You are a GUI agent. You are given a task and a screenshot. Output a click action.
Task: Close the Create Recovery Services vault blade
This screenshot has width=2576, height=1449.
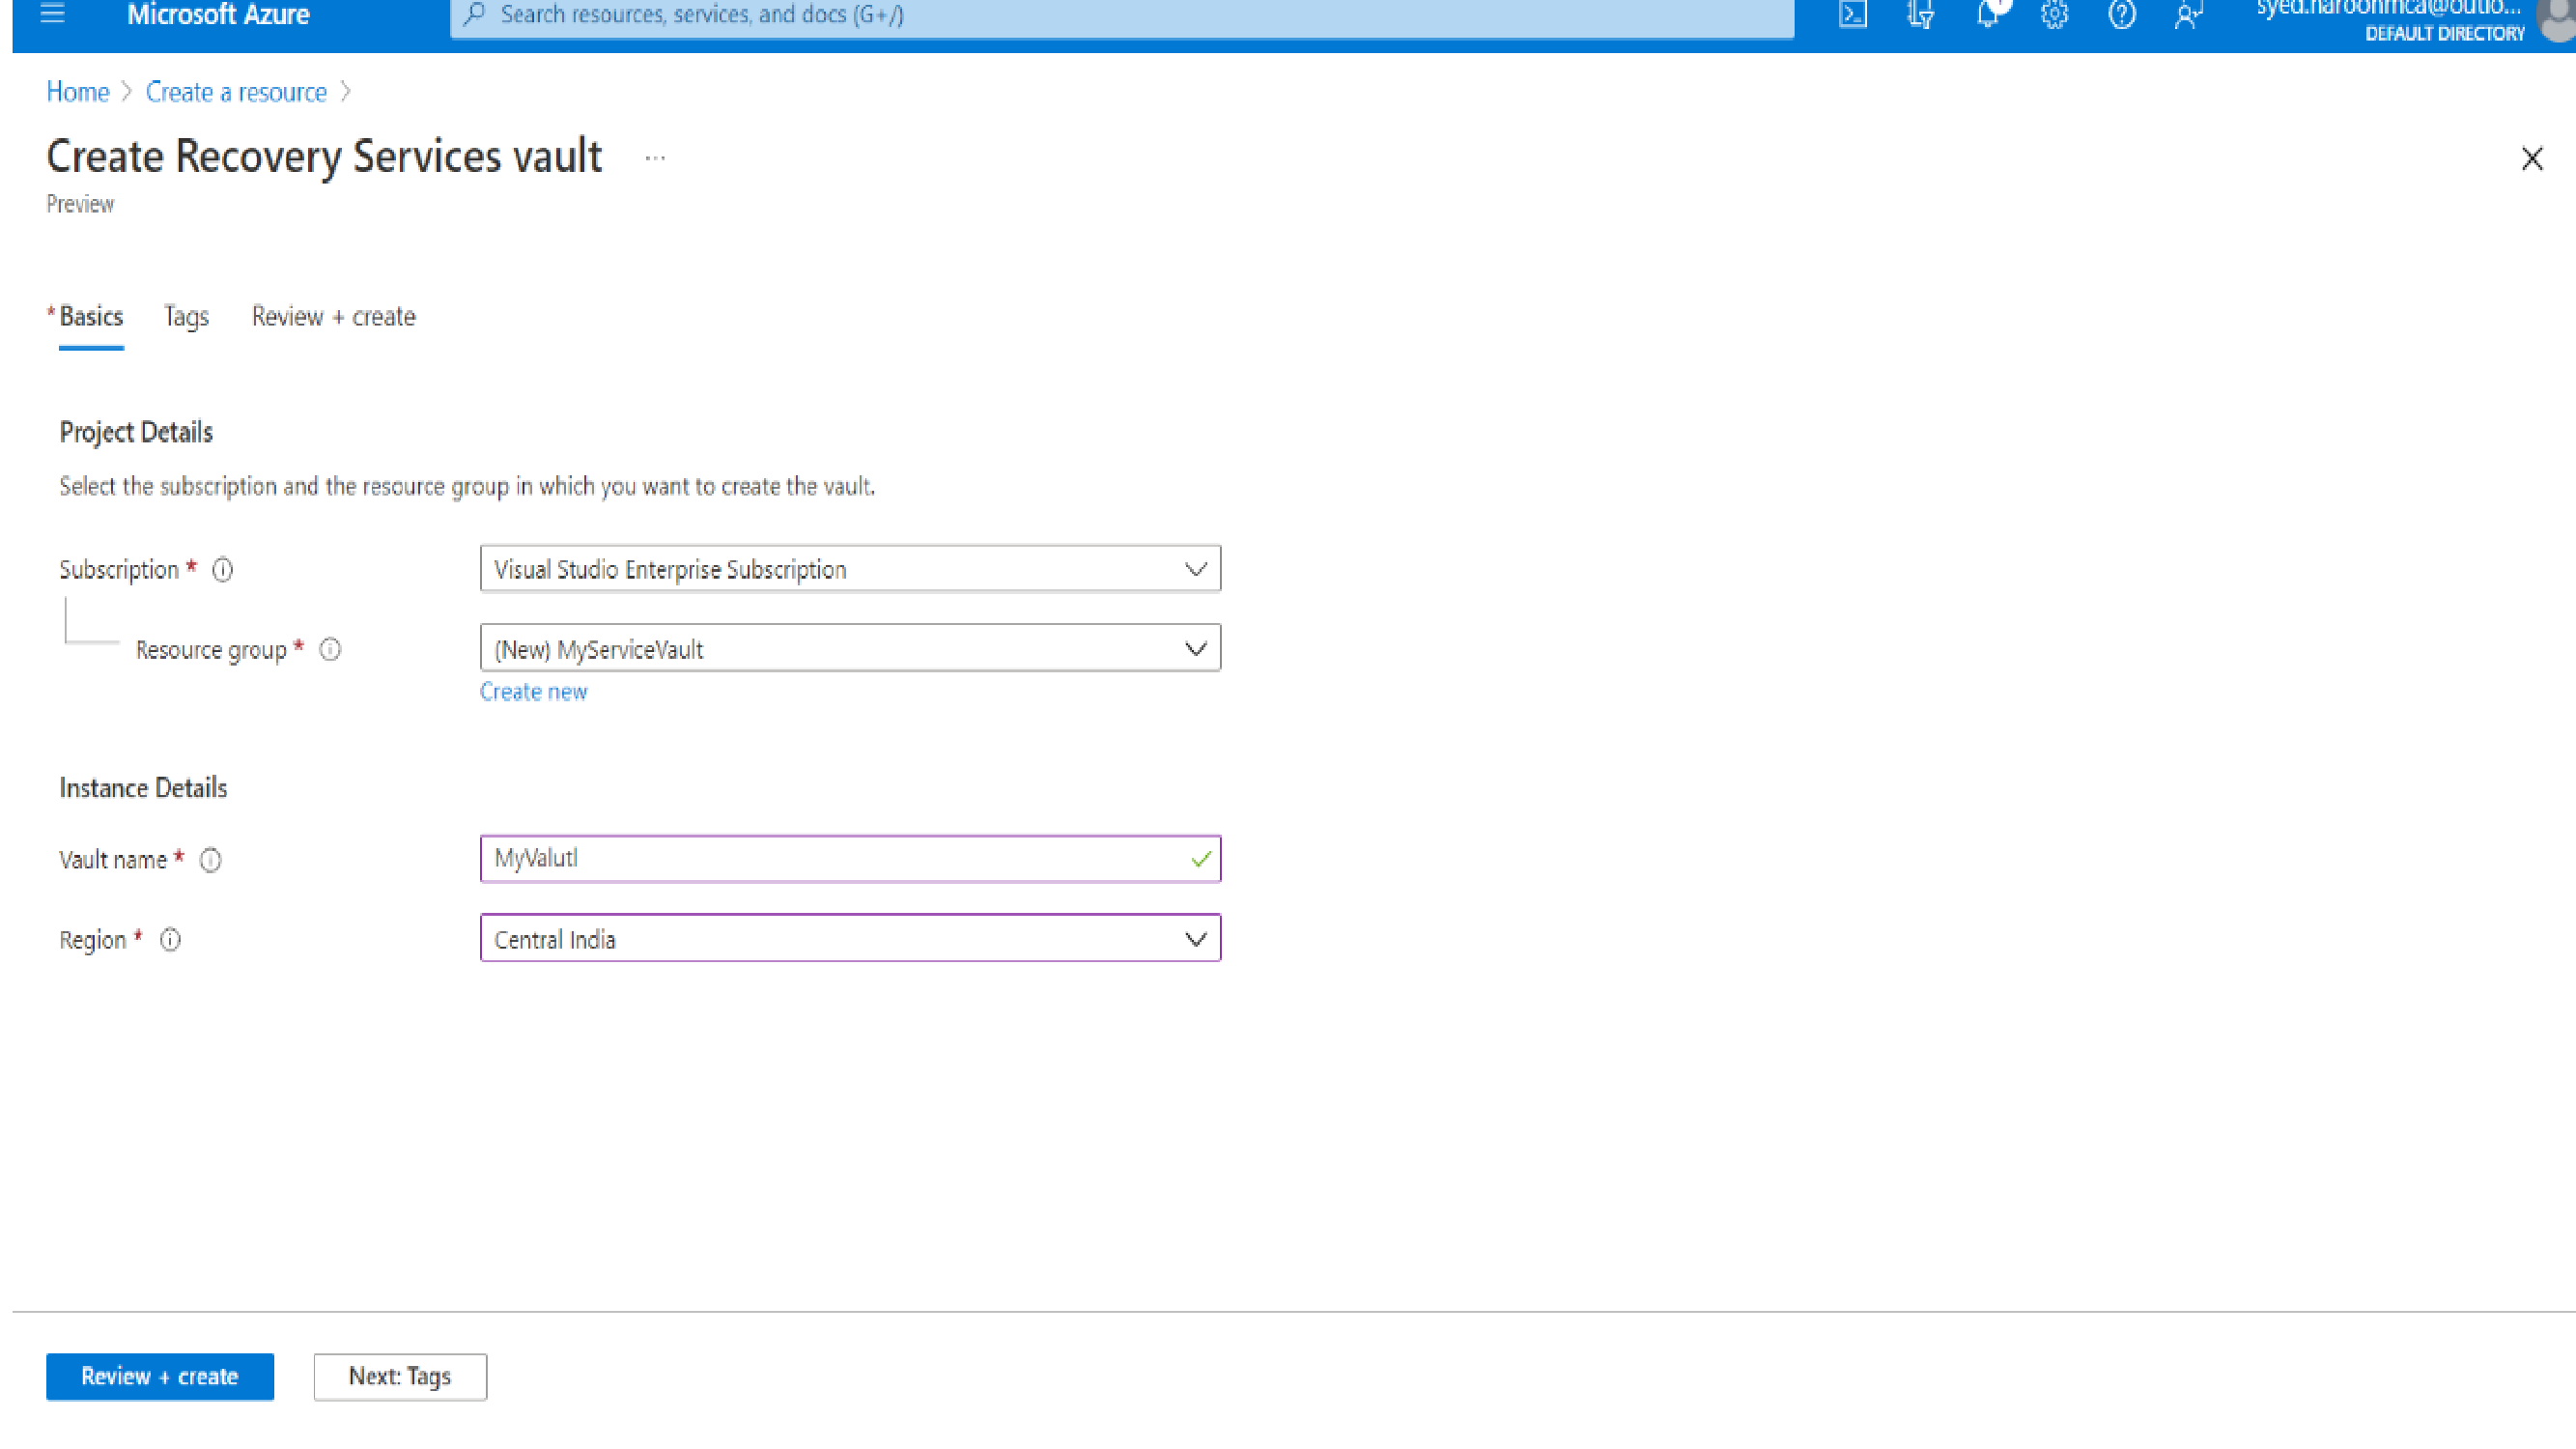tap(2531, 158)
